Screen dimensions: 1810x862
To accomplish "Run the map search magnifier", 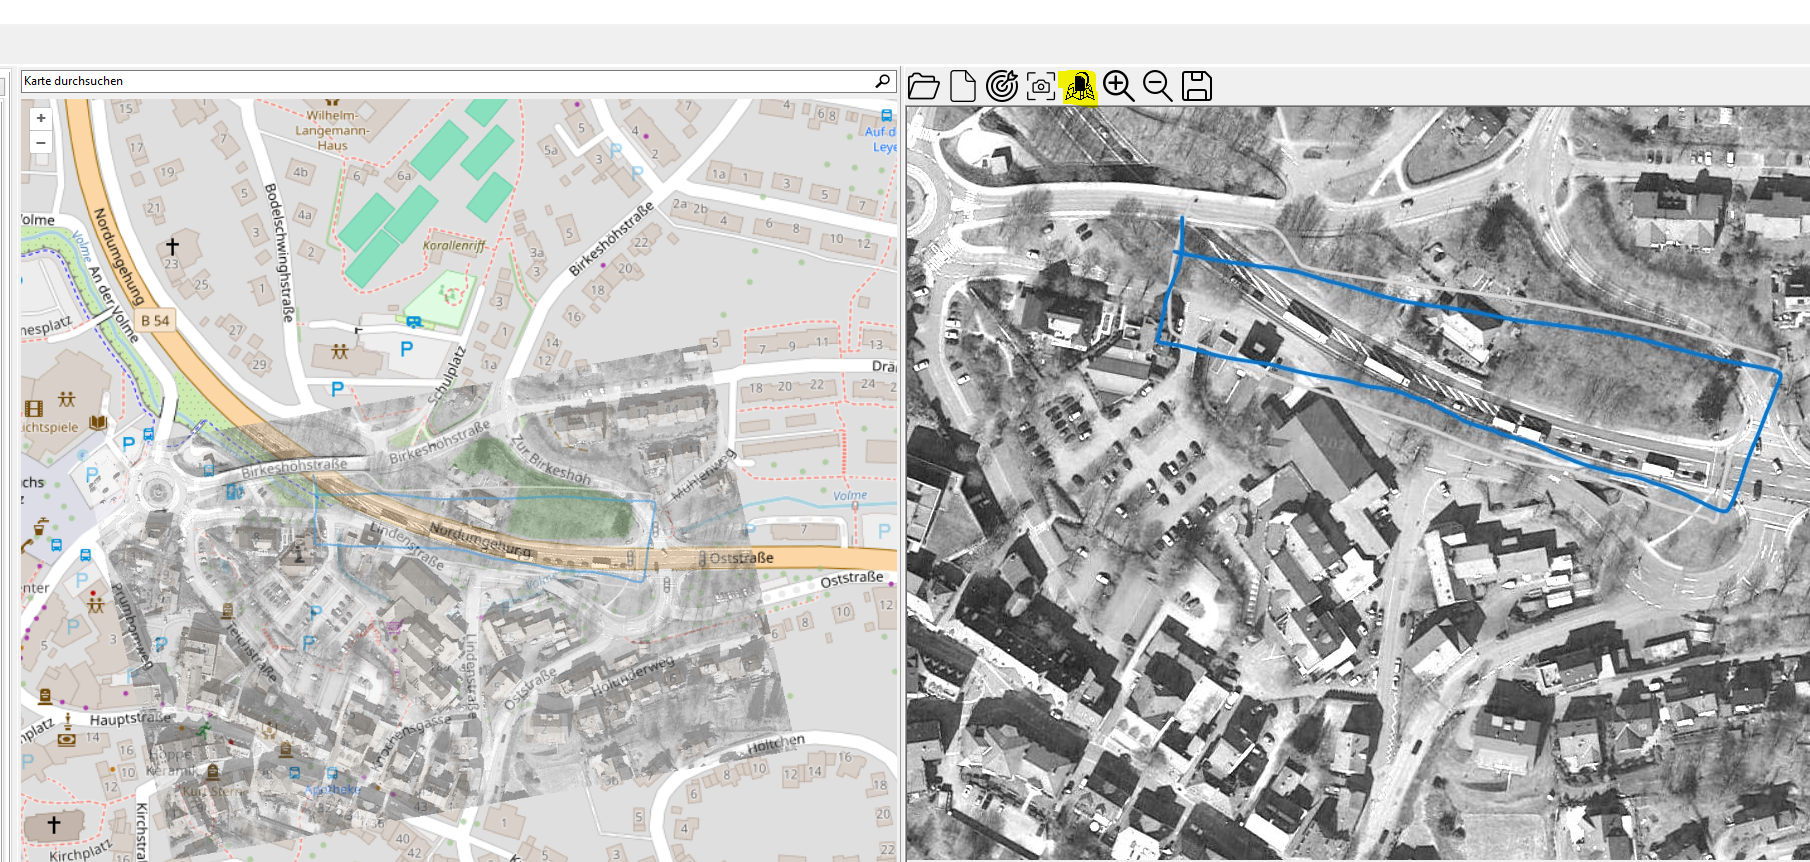I will tap(882, 81).
